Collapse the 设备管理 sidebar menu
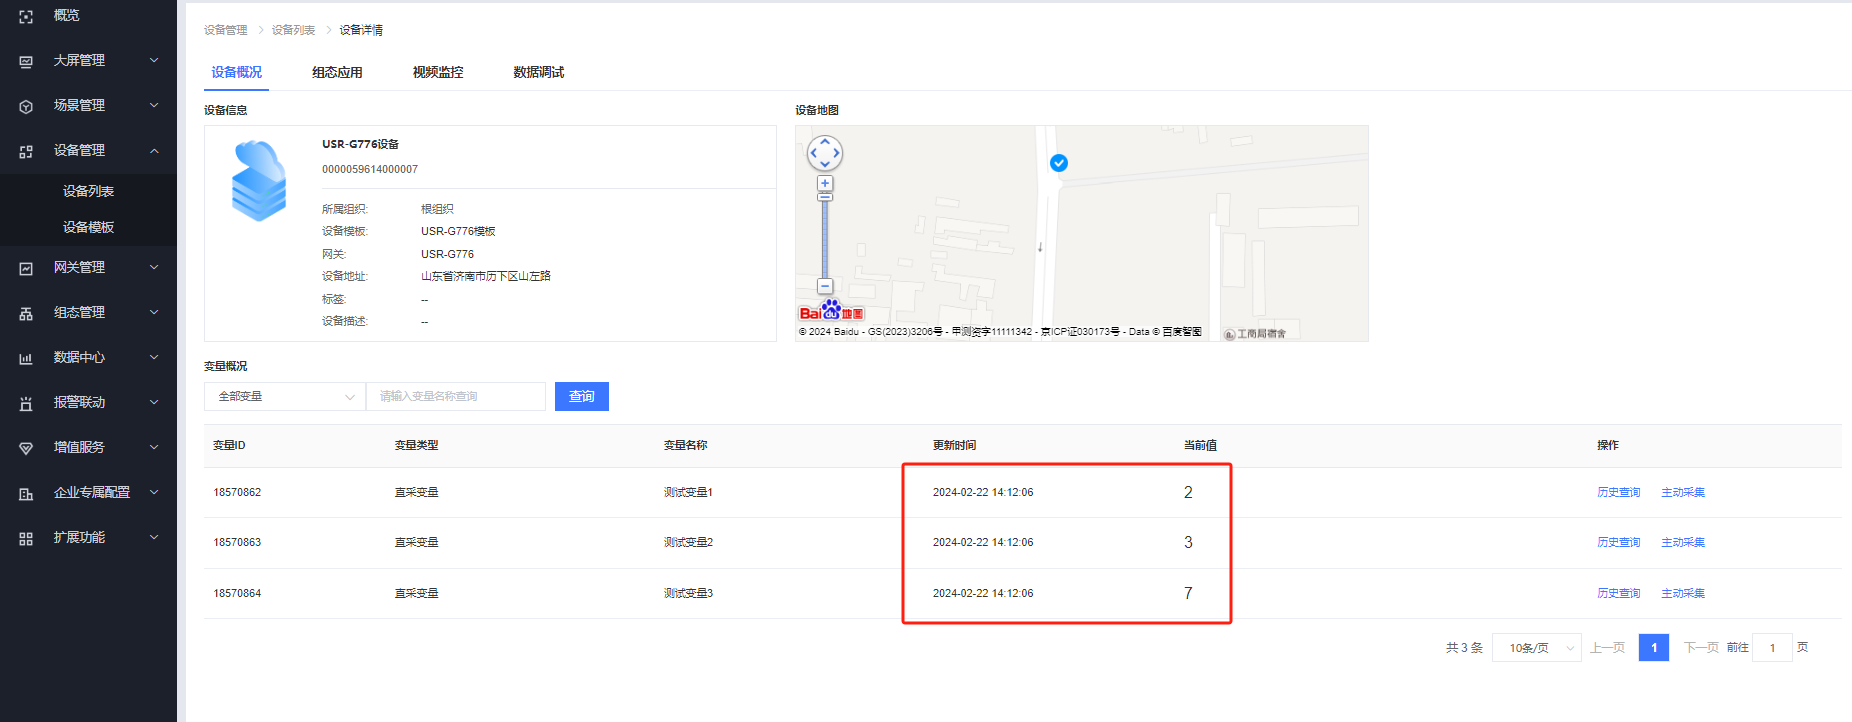The height and width of the screenshot is (722, 1852). pos(154,151)
